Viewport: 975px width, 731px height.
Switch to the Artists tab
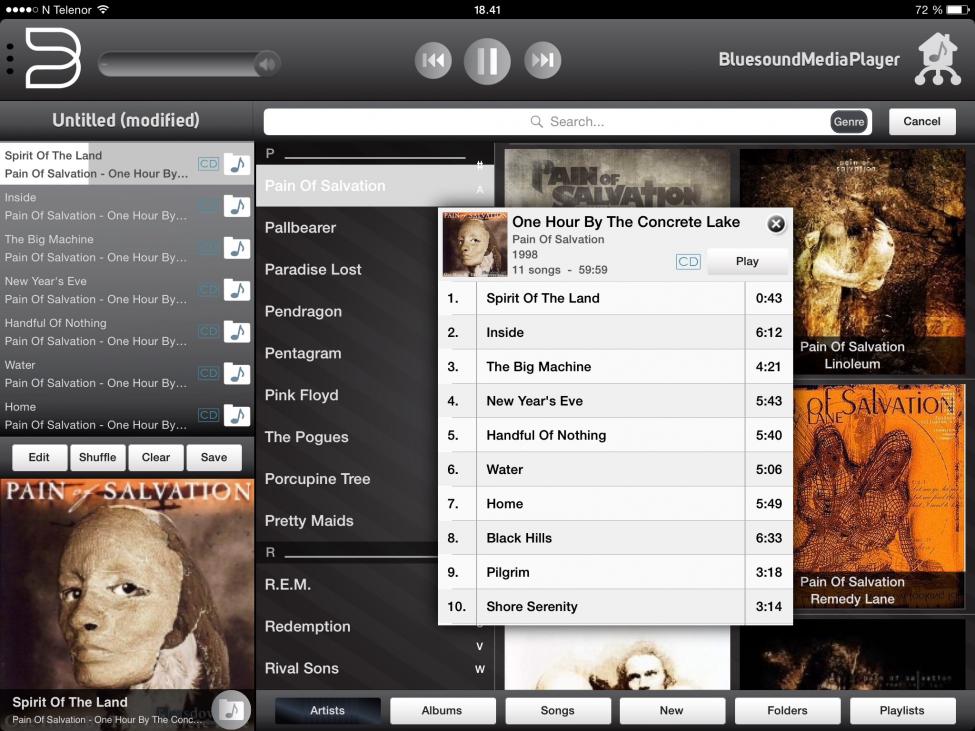tap(327, 710)
